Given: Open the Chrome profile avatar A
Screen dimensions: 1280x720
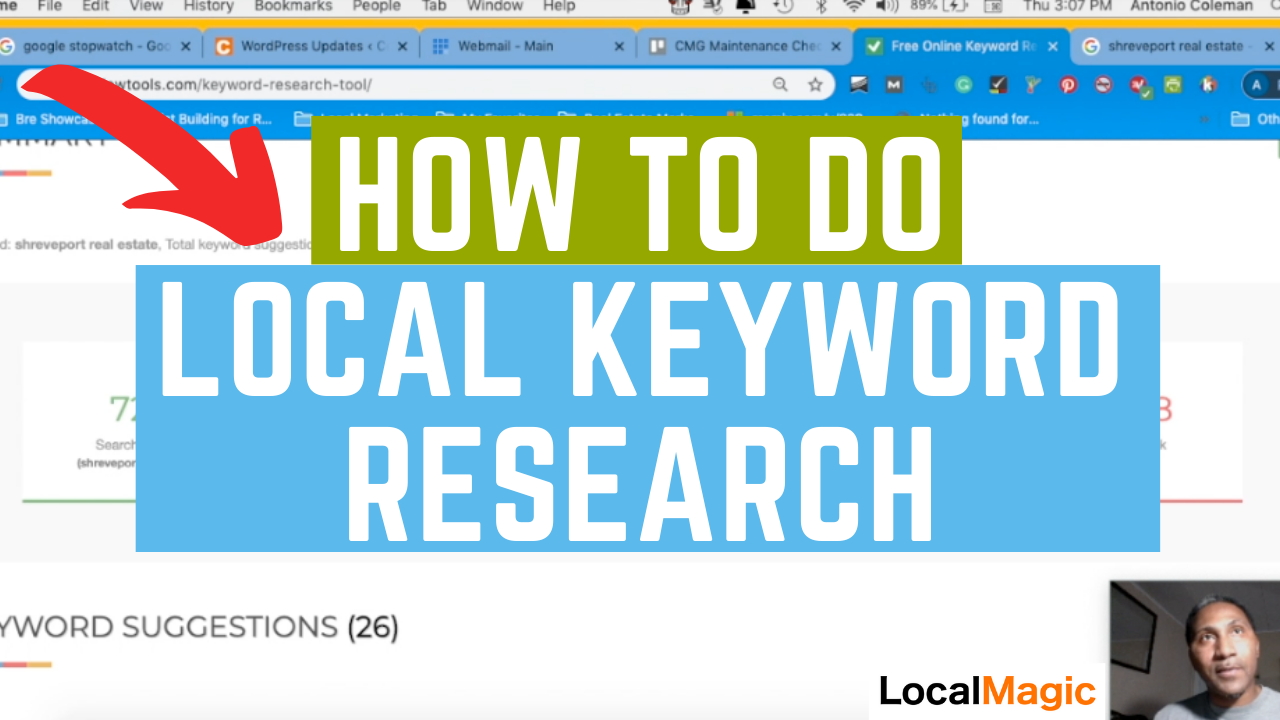Looking at the screenshot, I should tap(1258, 85).
